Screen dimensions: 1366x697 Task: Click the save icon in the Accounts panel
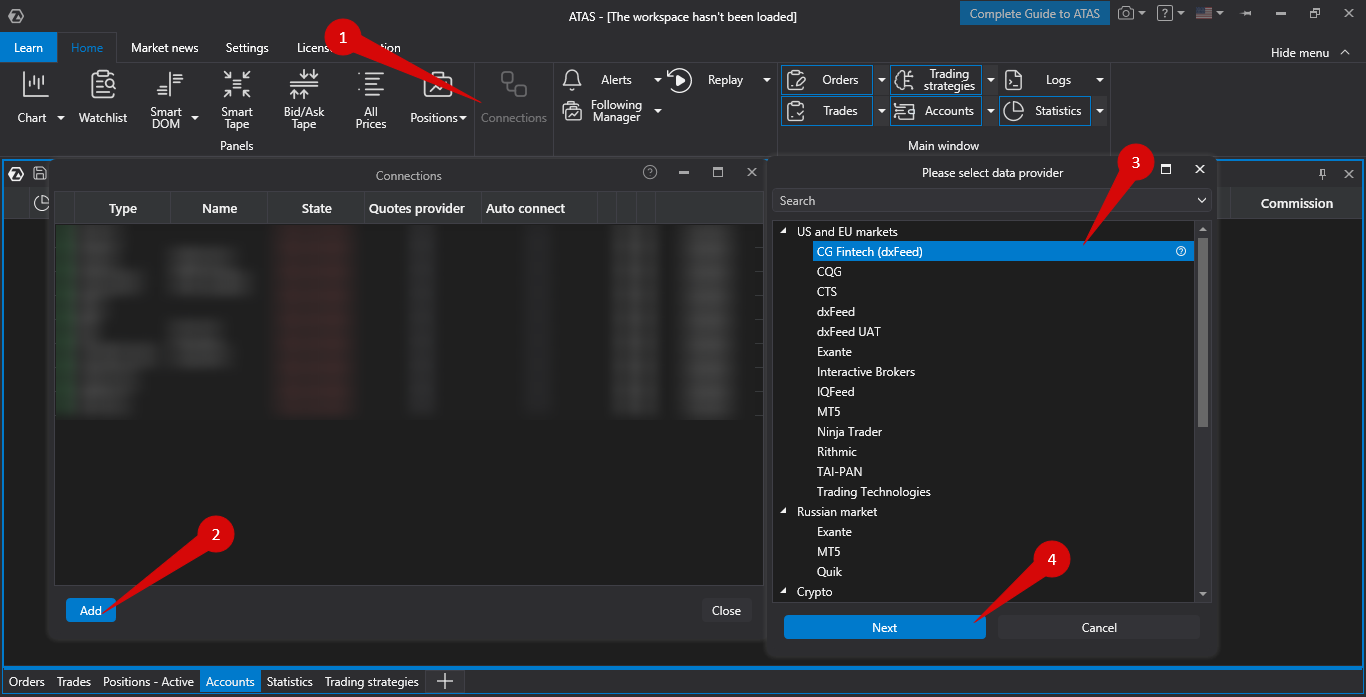[40, 173]
